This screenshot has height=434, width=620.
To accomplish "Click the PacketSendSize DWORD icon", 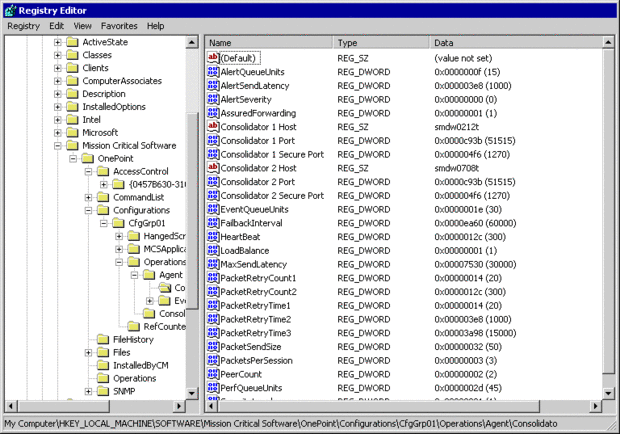I will (213, 347).
